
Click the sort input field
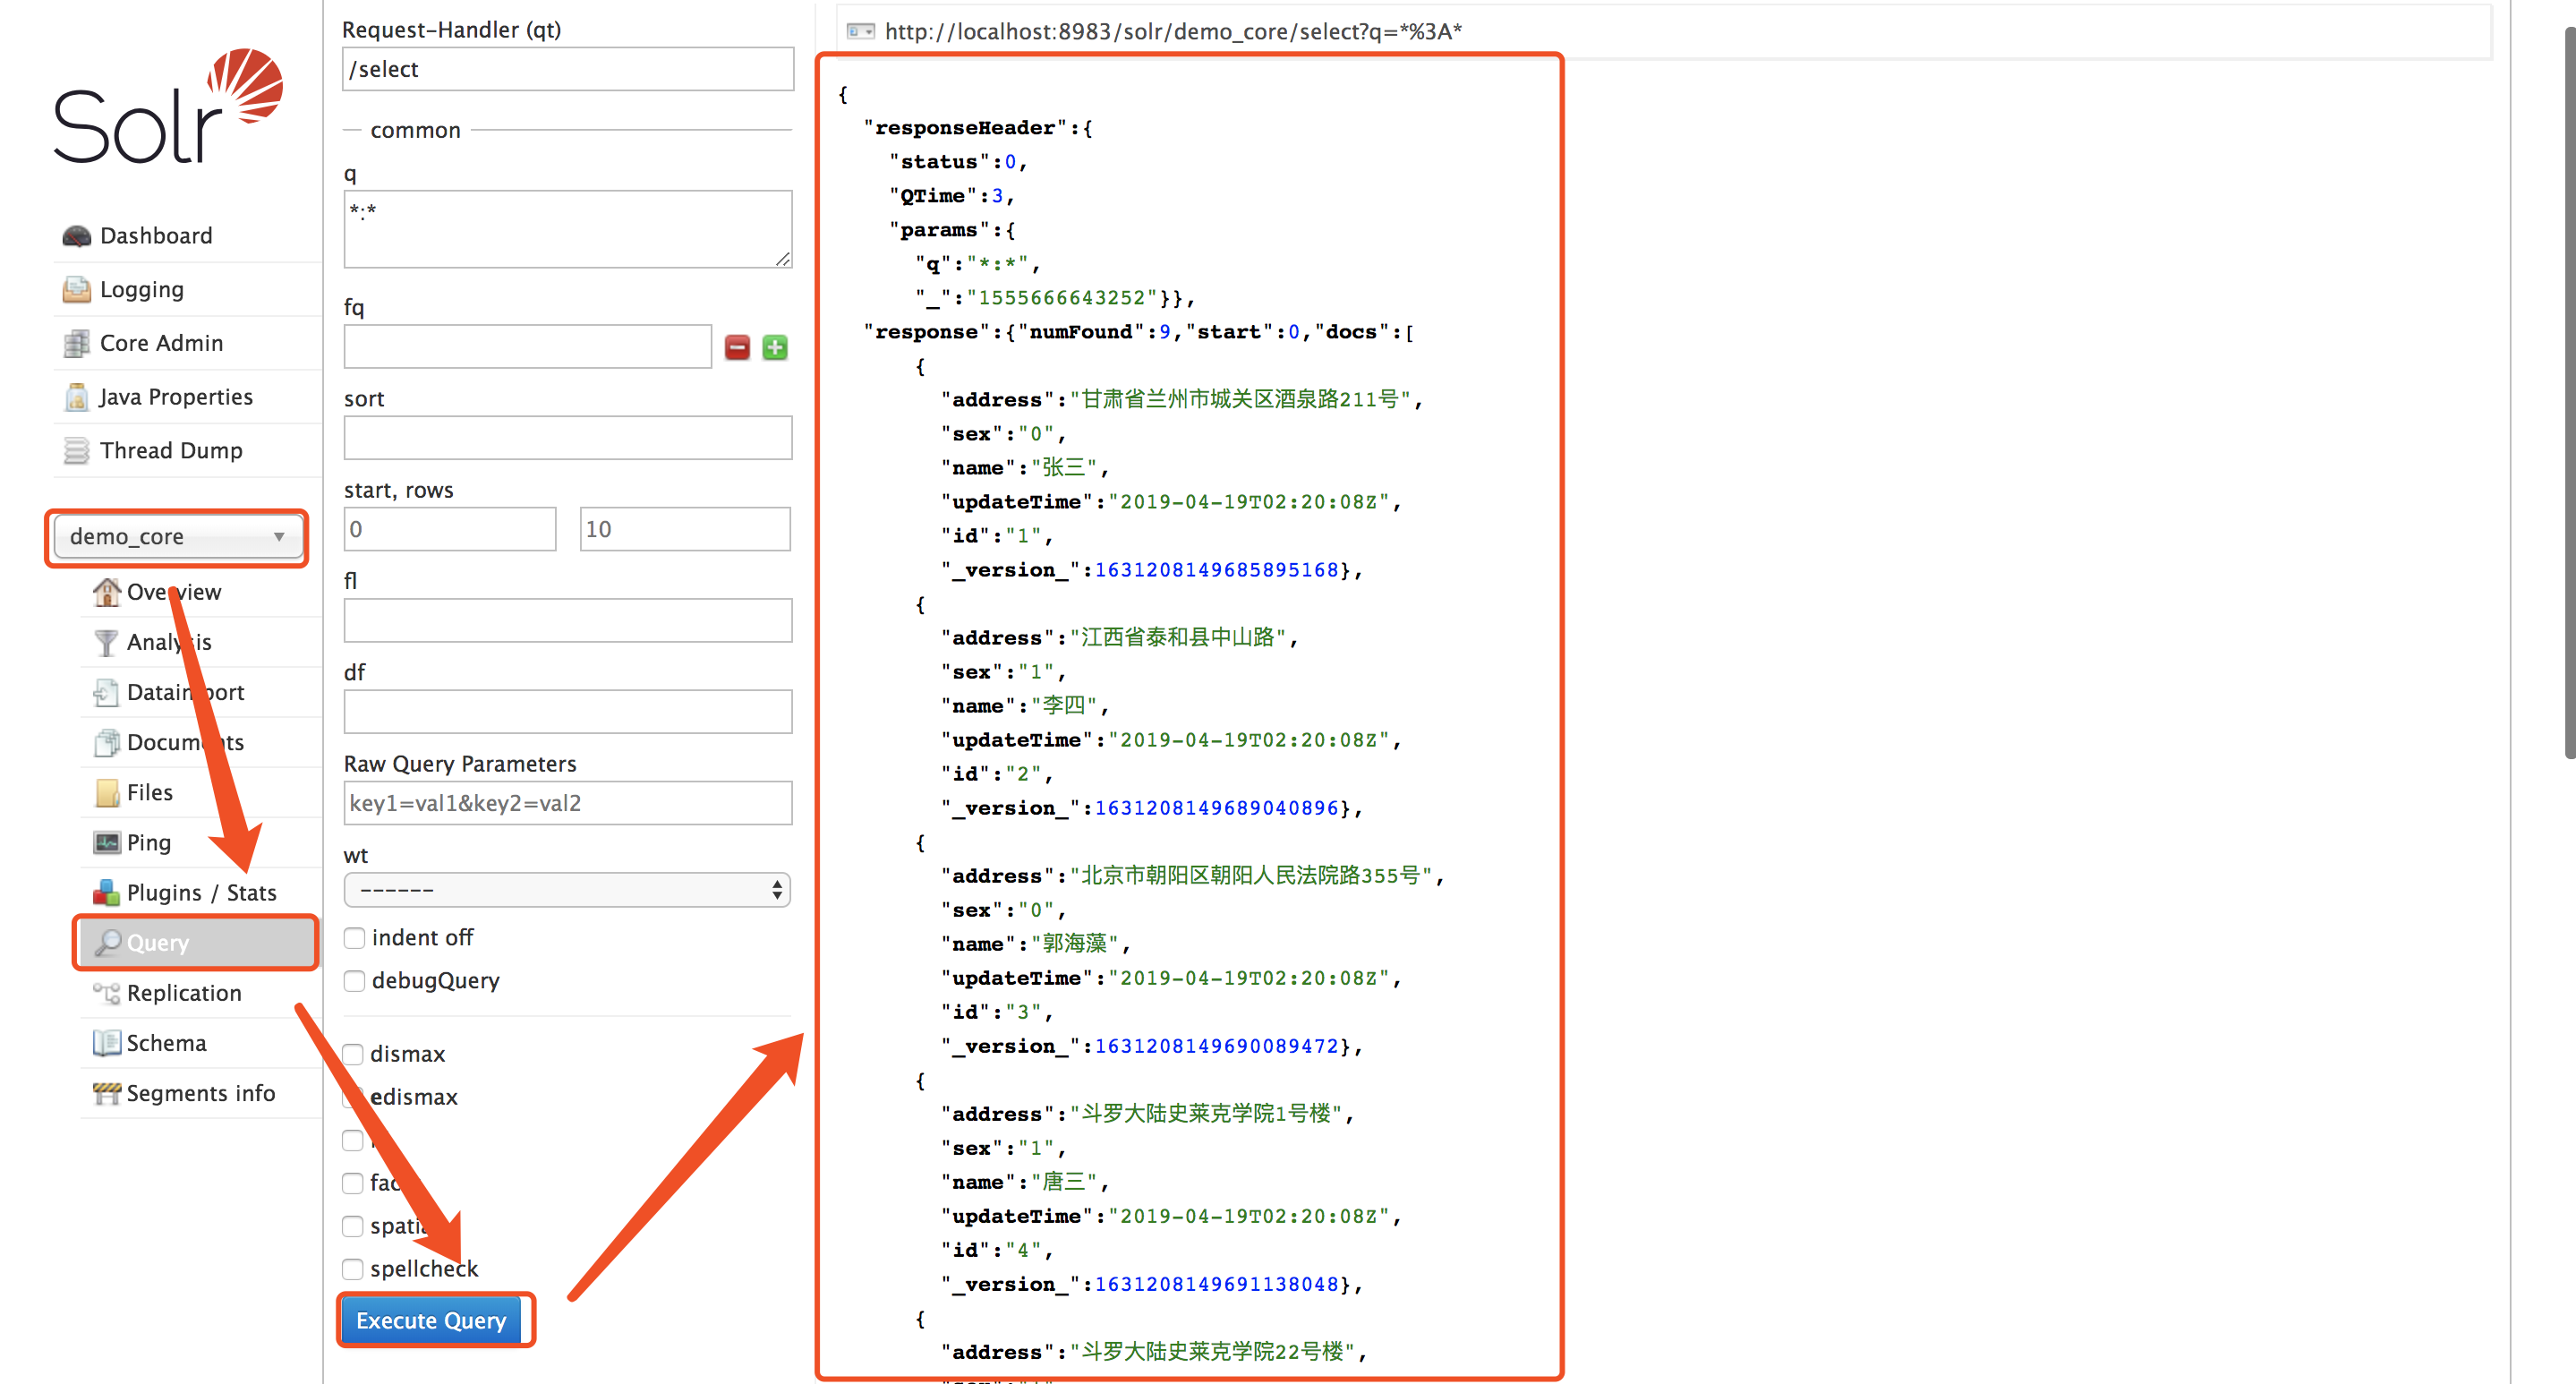[x=567, y=438]
